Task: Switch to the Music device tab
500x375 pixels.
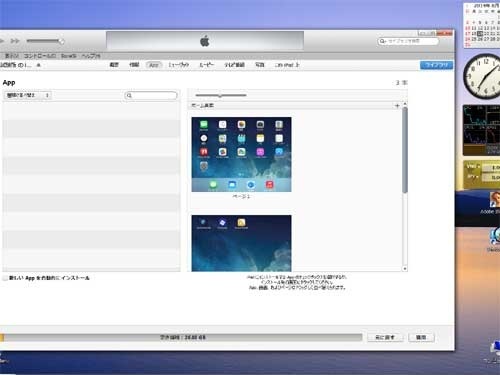Action: (179, 65)
